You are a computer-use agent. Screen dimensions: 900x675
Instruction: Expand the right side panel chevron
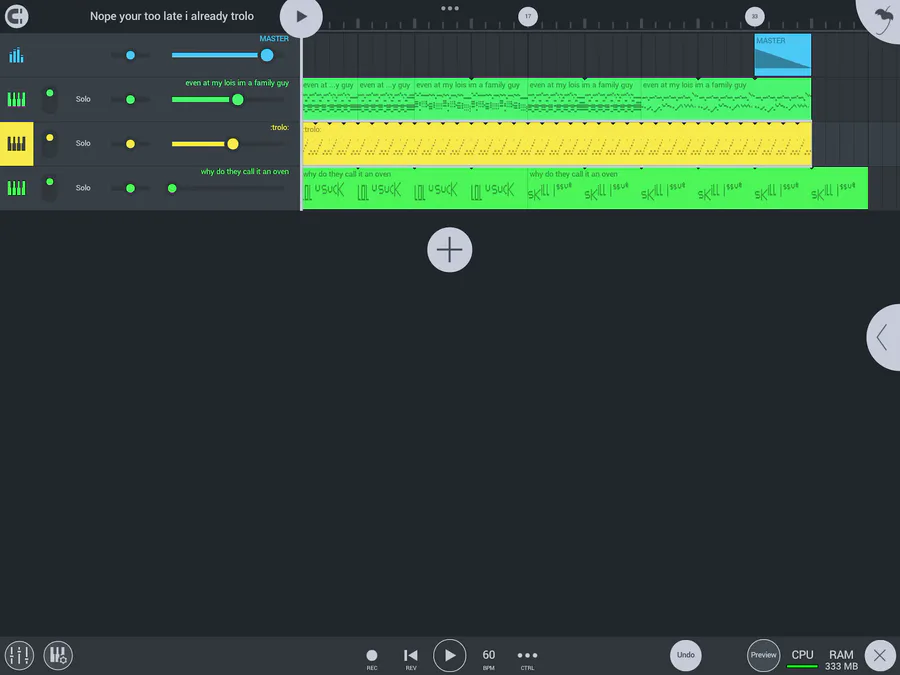[884, 337]
